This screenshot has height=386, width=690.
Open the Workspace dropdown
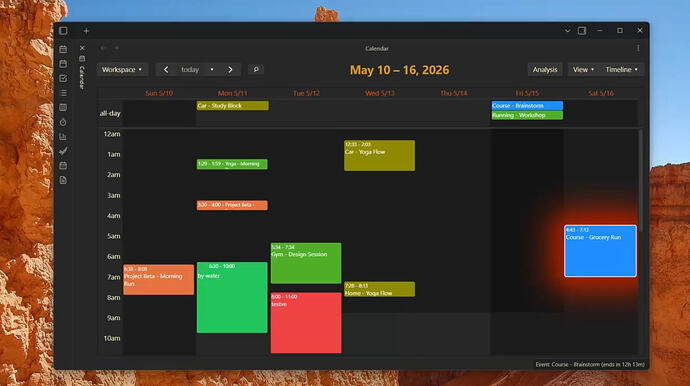point(122,70)
